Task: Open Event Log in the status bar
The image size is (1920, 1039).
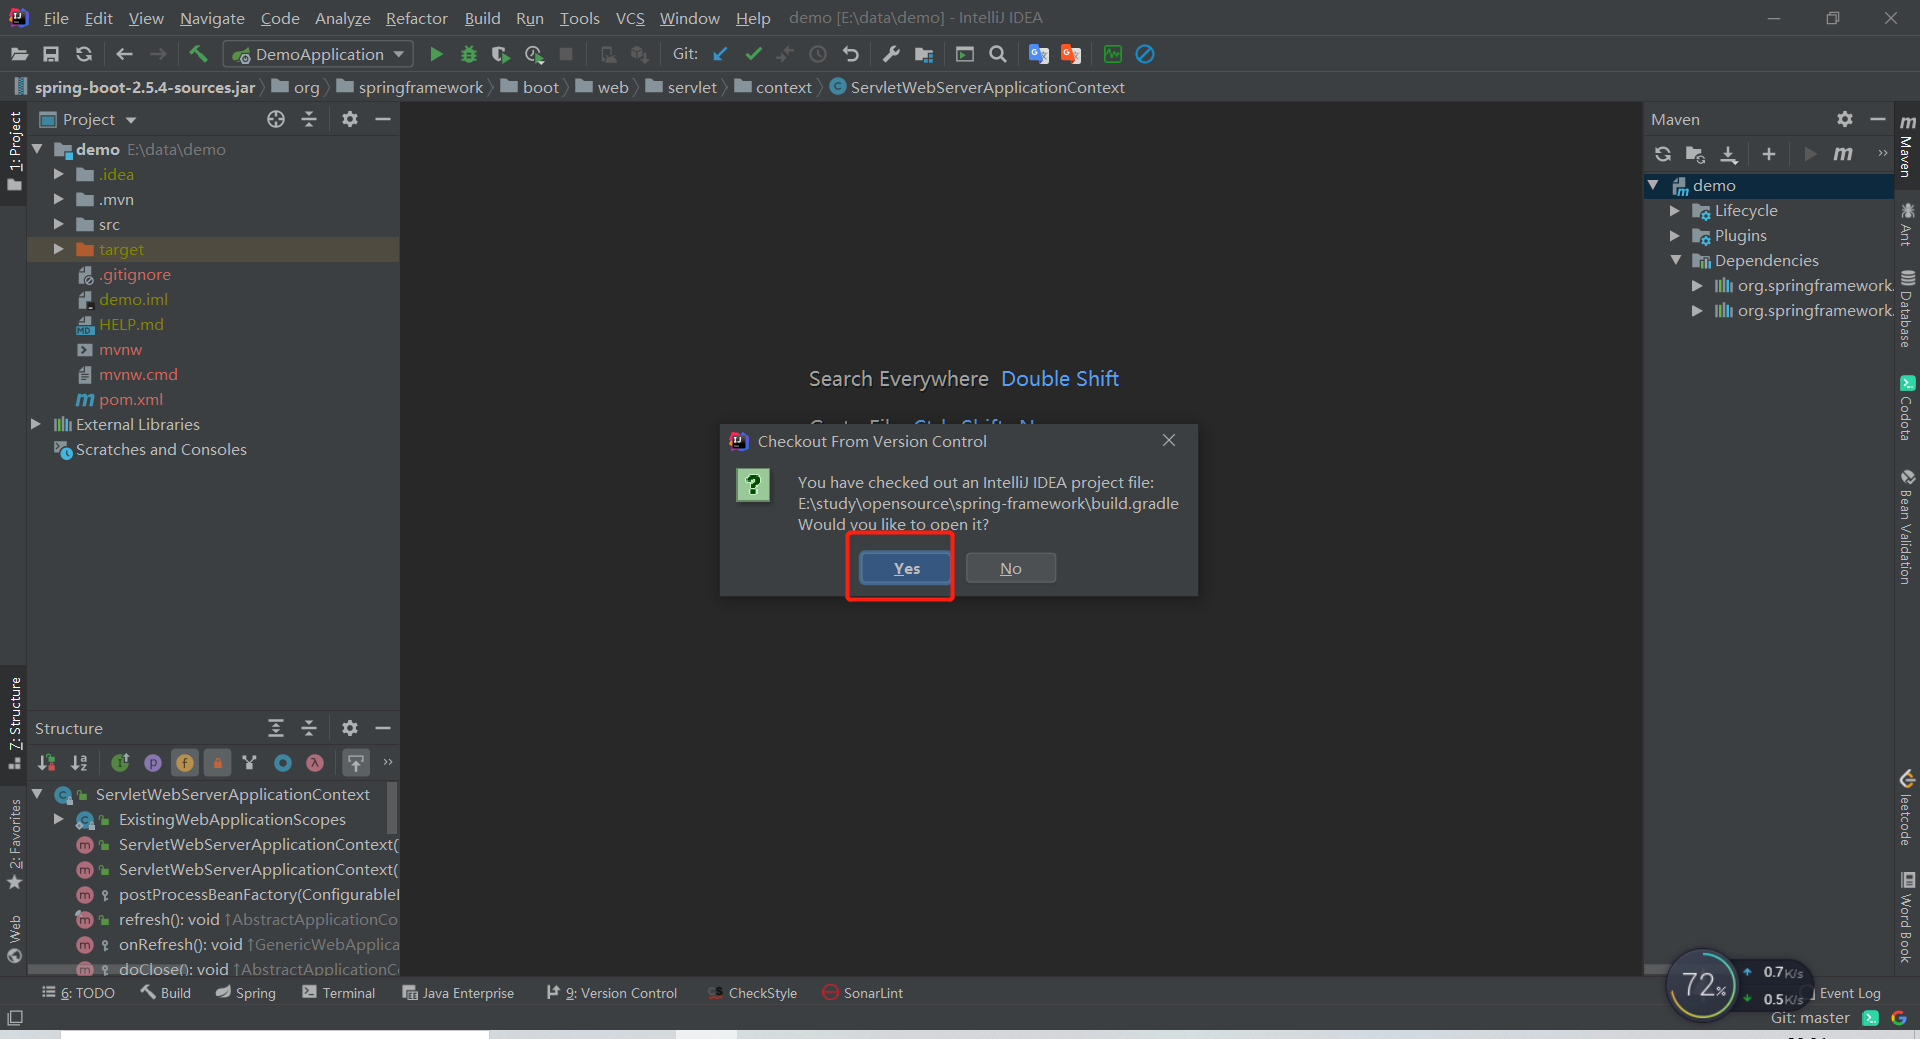Action: (1849, 993)
